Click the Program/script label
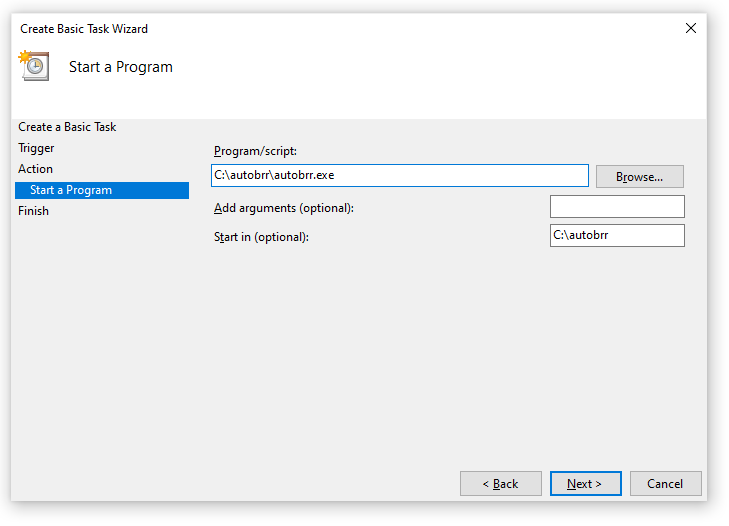Viewport: 729px width, 526px height. pyautogui.click(x=255, y=151)
